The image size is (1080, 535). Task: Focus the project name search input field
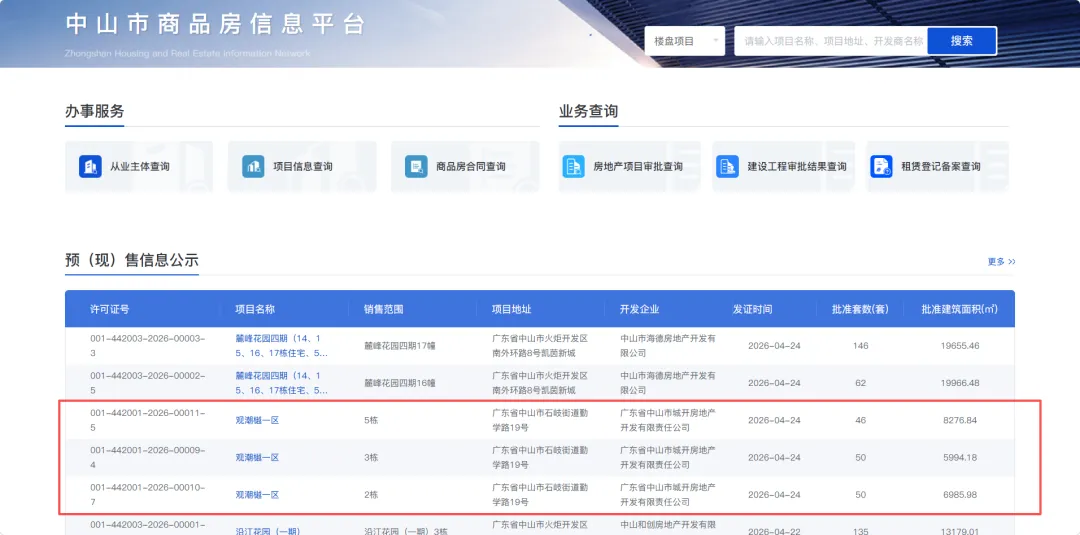[x=830, y=41]
